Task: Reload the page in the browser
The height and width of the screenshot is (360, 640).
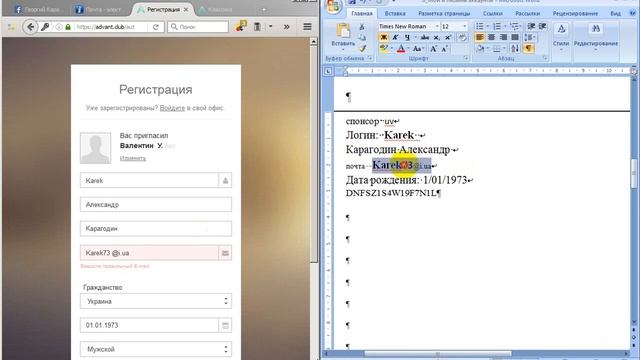Action: click(156, 27)
